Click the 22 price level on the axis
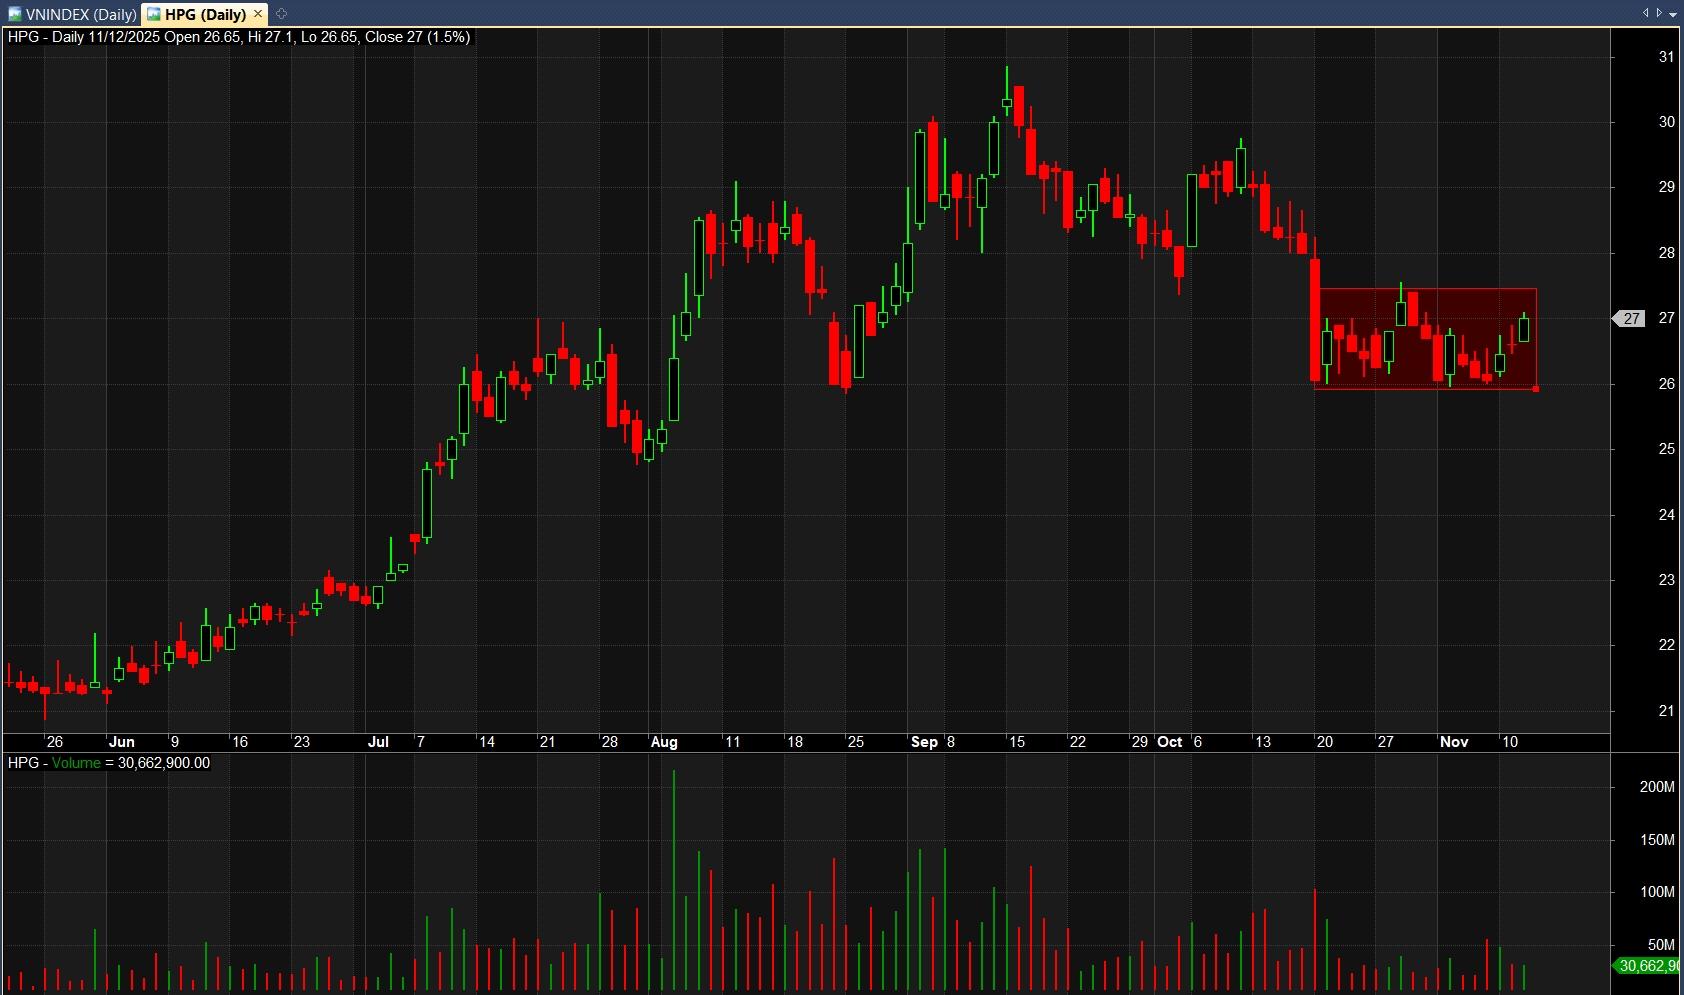This screenshot has width=1684, height=995. click(1666, 645)
